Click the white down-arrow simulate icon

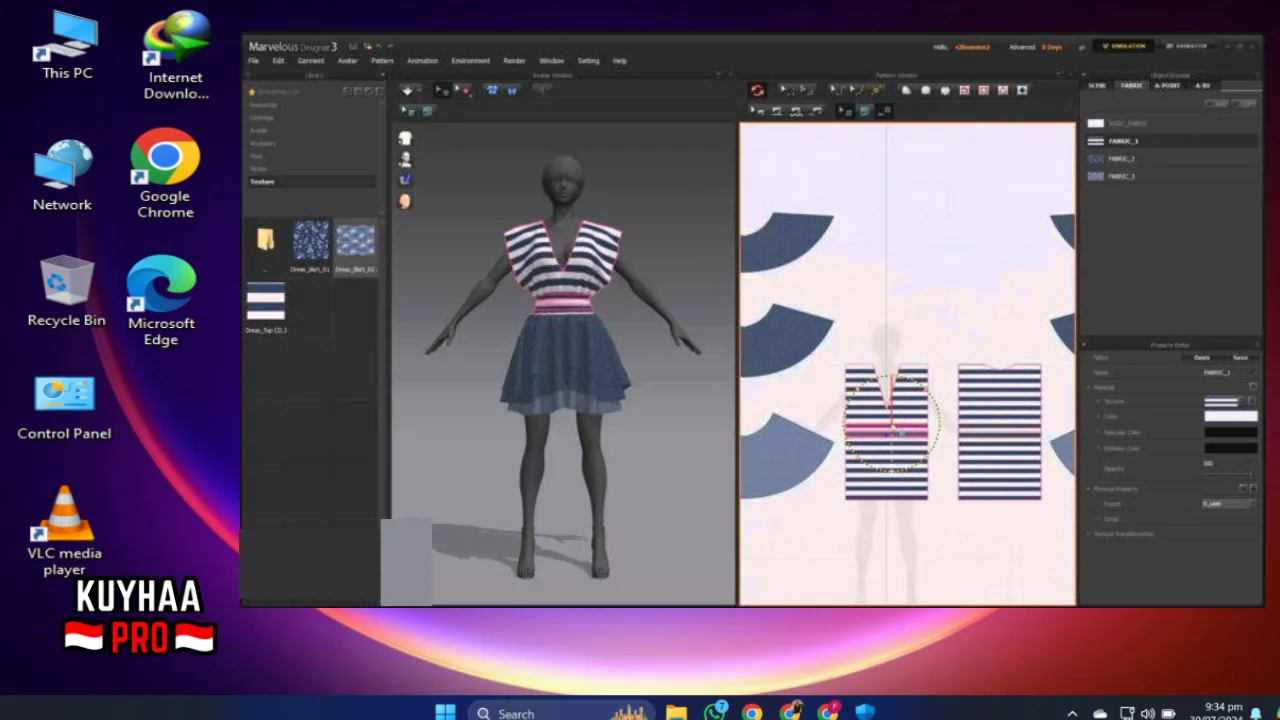click(409, 90)
